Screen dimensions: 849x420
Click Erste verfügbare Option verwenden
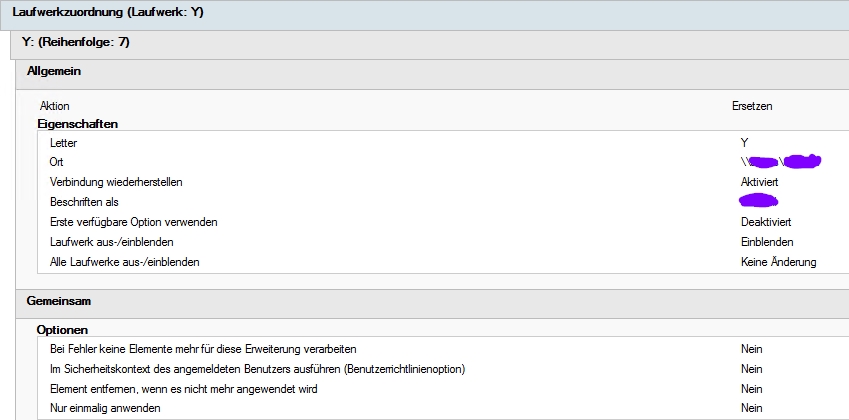[134, 222]
